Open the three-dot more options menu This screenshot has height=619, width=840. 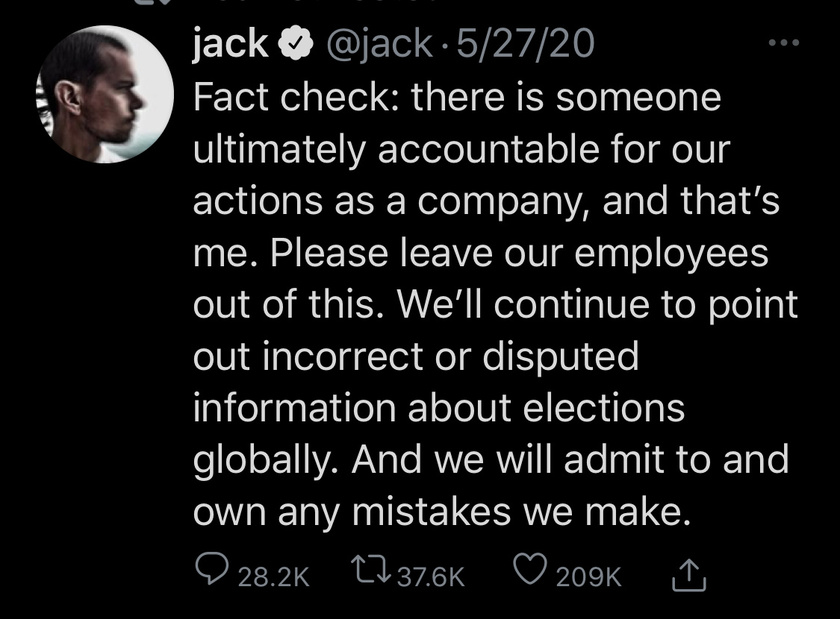tap(784, 42)
